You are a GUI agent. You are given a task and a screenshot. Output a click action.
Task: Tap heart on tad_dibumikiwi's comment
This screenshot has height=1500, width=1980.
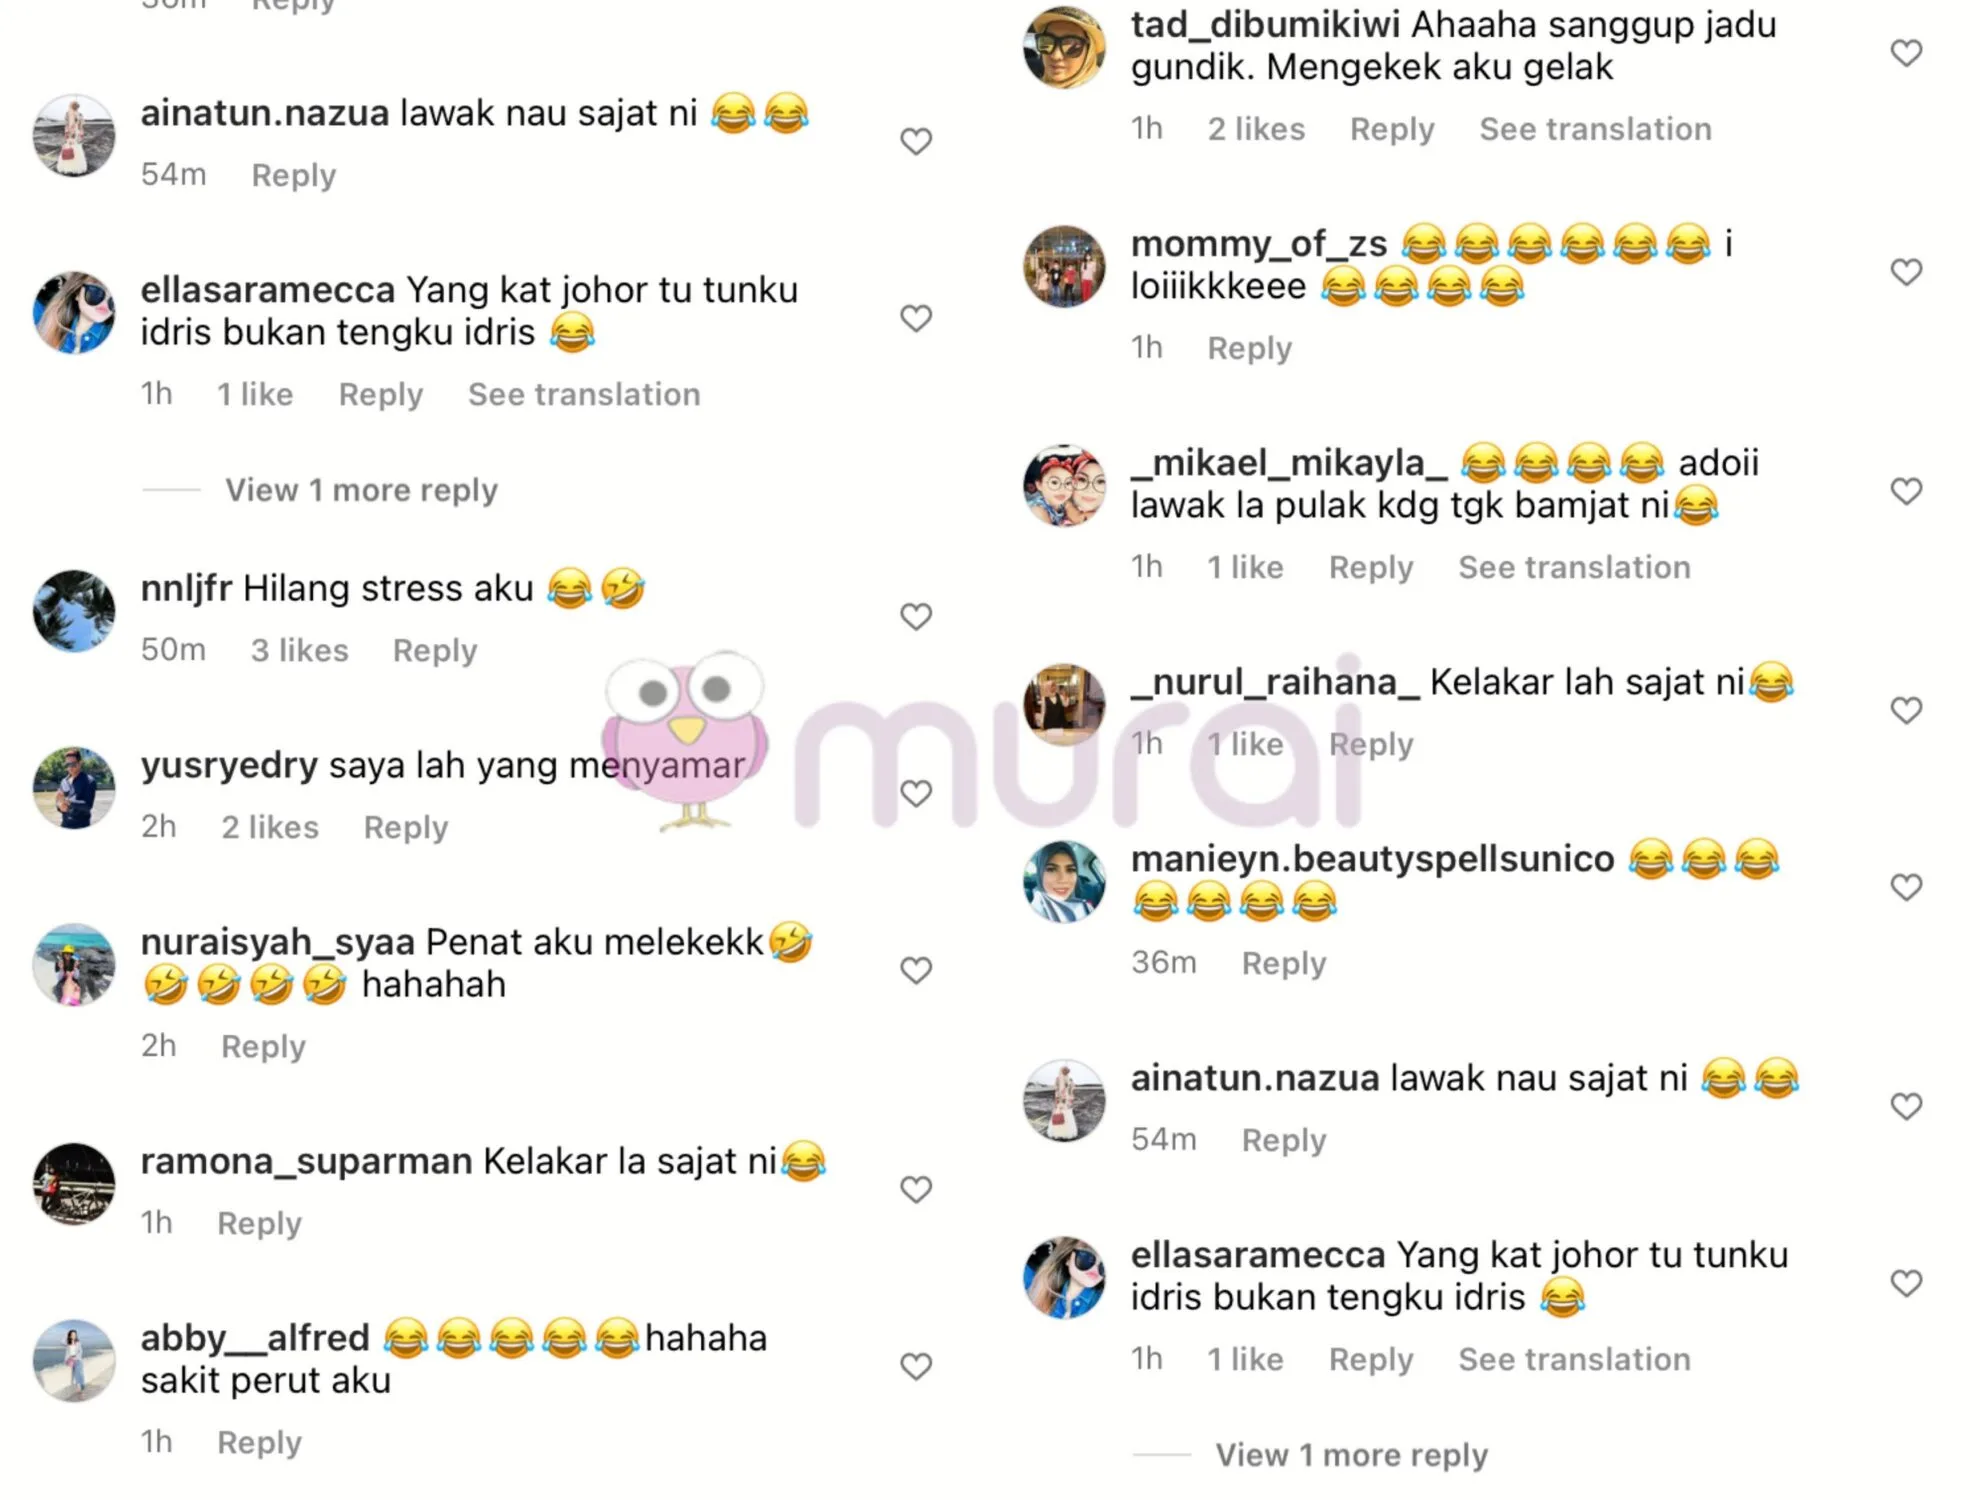click(x=1907, y=53)
